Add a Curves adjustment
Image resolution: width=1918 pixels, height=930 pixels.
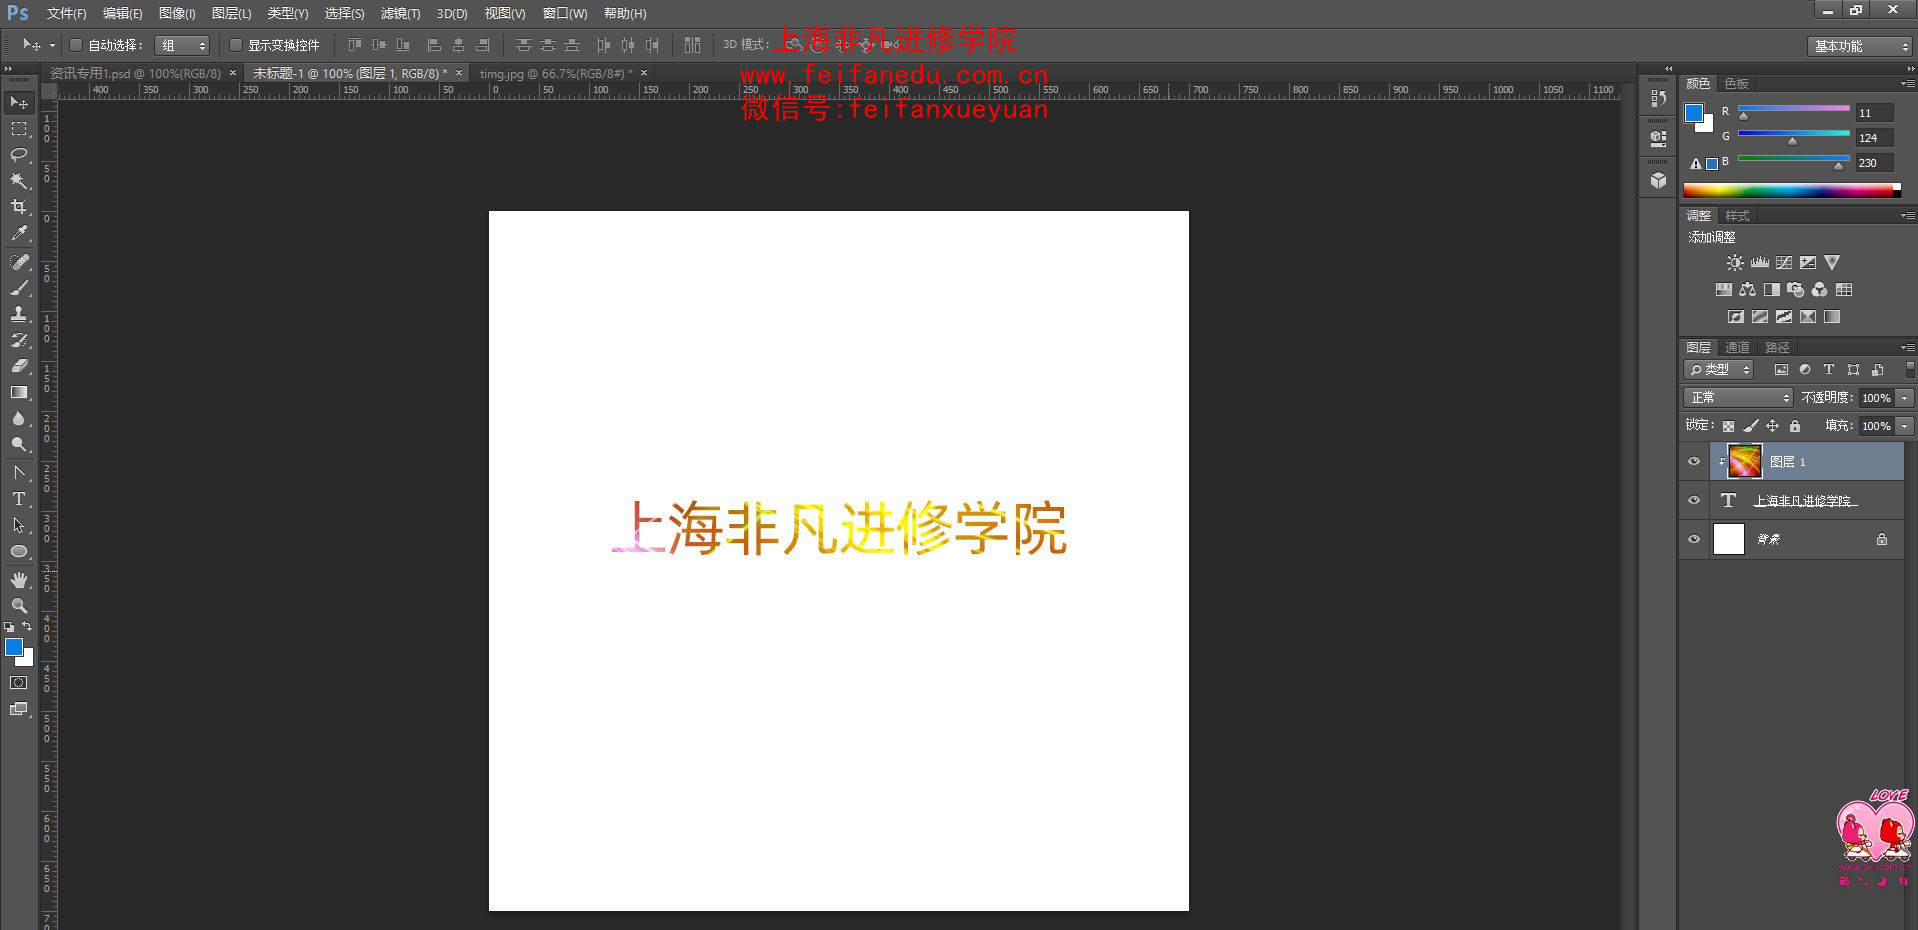(x=1784, y=263)
